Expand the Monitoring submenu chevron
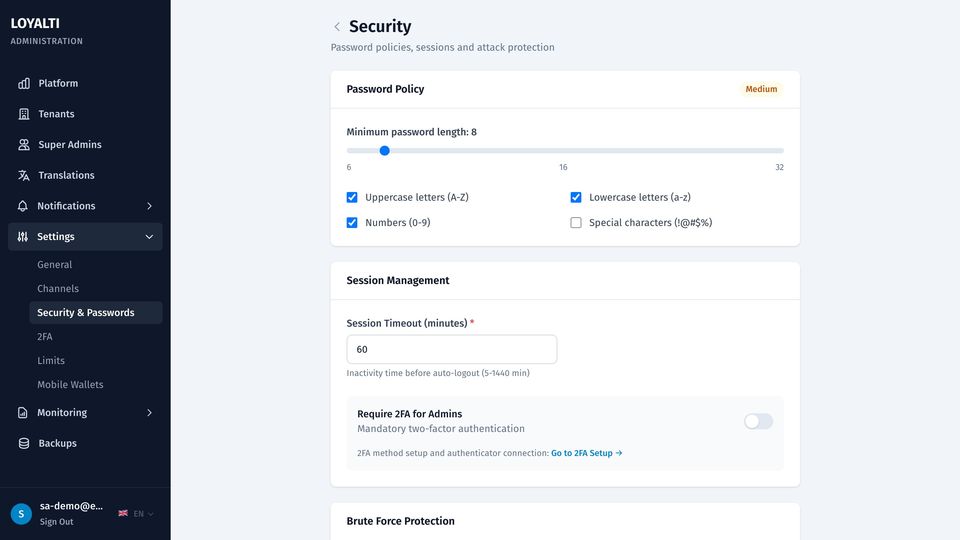This screenshot has width=960, height=540. point(149,413)
